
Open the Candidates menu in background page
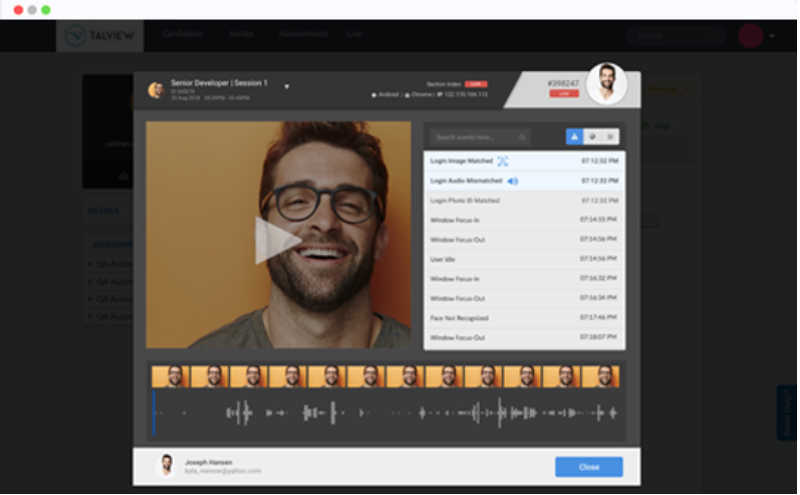tap(183, 34)
